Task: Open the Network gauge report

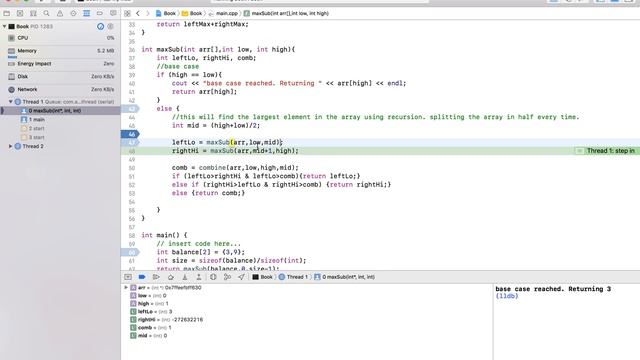Action: click(60, 89)
